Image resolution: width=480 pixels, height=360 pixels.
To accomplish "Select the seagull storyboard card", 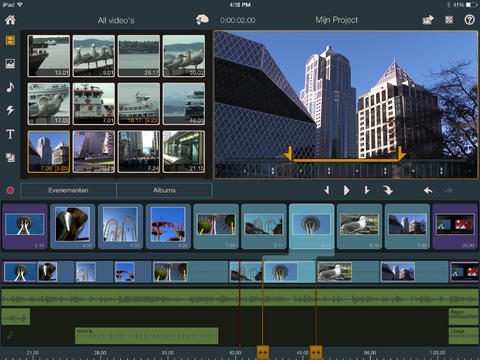I will click(x=359, y=227).
